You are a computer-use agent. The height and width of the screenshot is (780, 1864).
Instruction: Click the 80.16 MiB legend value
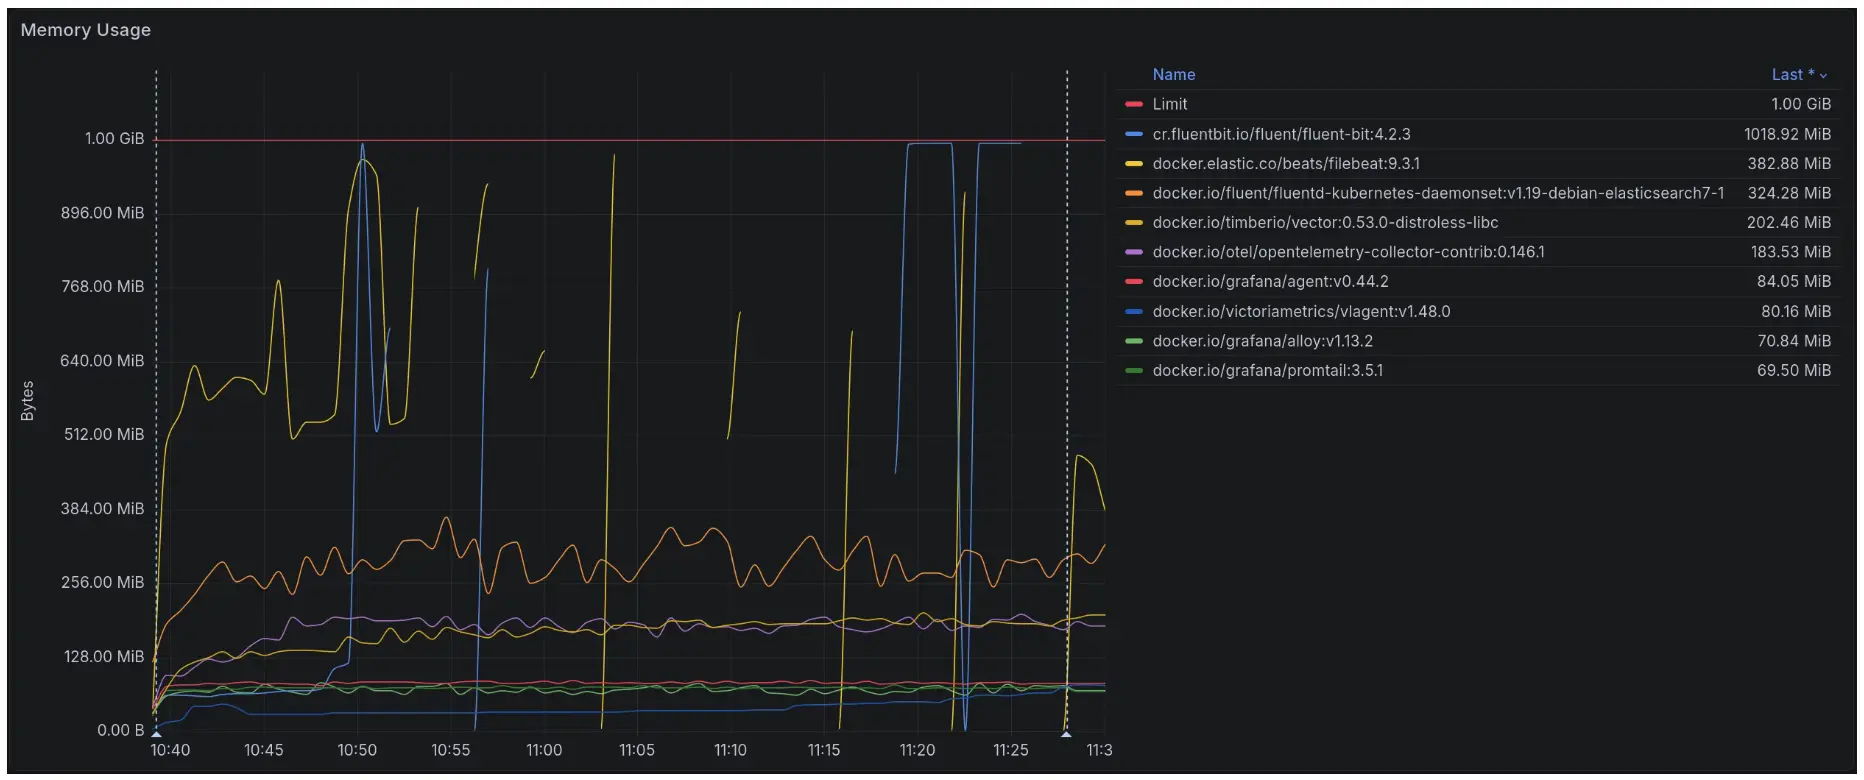(x=1796, y=311)
